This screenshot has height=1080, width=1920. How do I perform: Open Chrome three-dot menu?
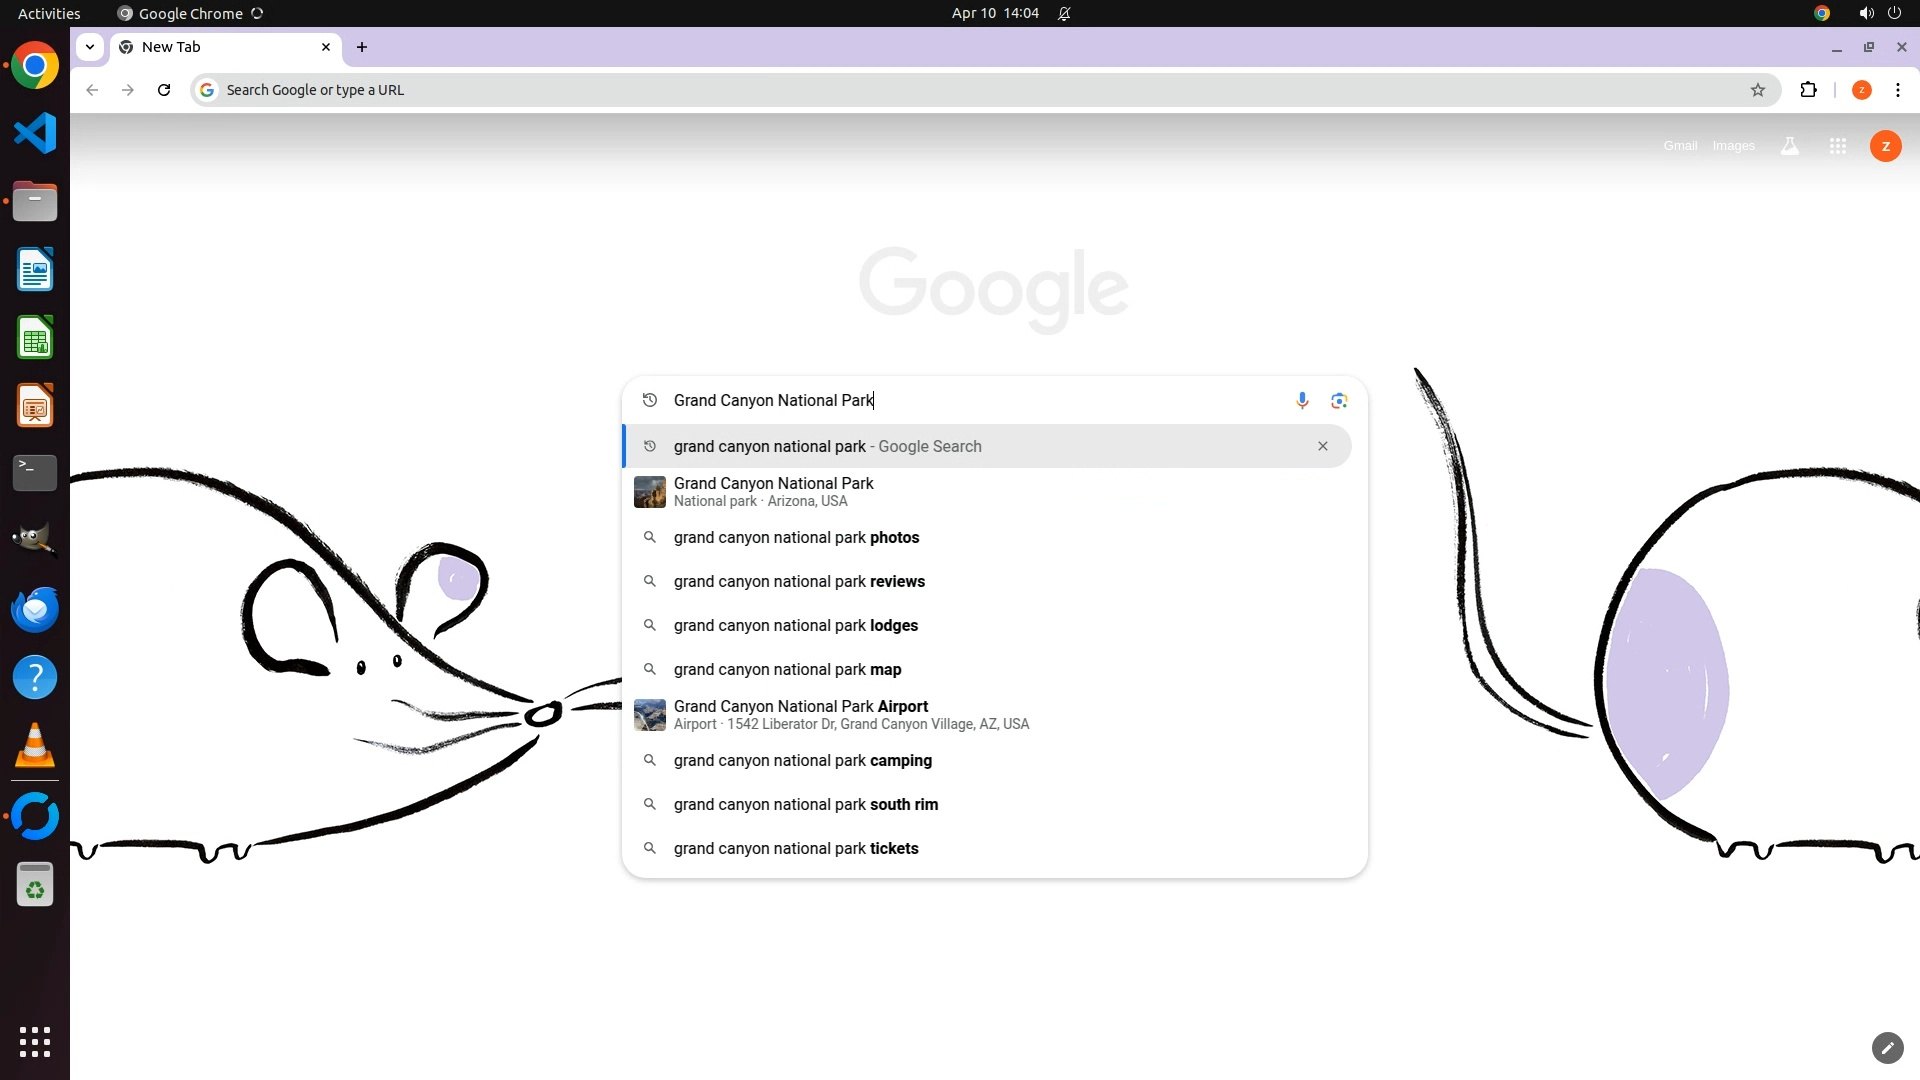point(1897,90)
